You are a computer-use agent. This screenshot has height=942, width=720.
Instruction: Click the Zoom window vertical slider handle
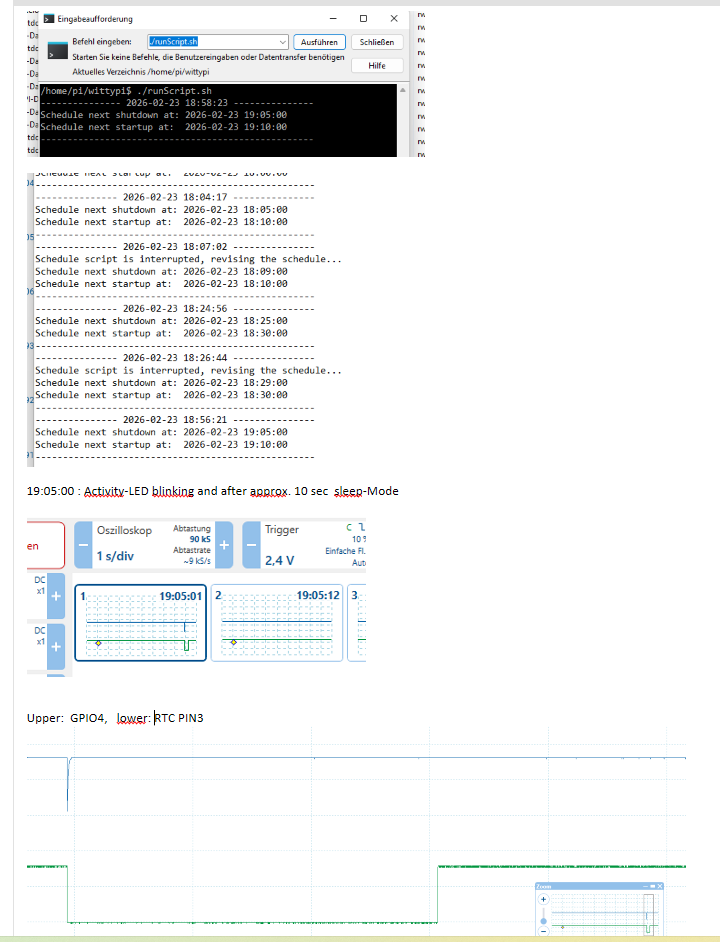(543, 921)
